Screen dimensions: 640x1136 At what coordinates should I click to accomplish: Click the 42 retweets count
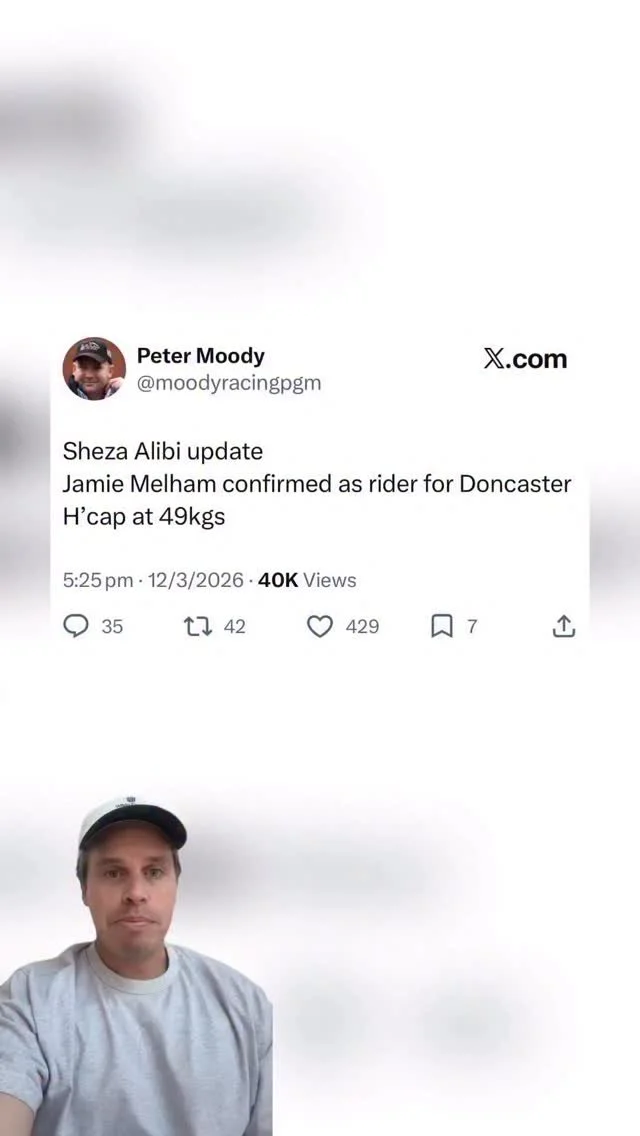click(x=234, y=626)
